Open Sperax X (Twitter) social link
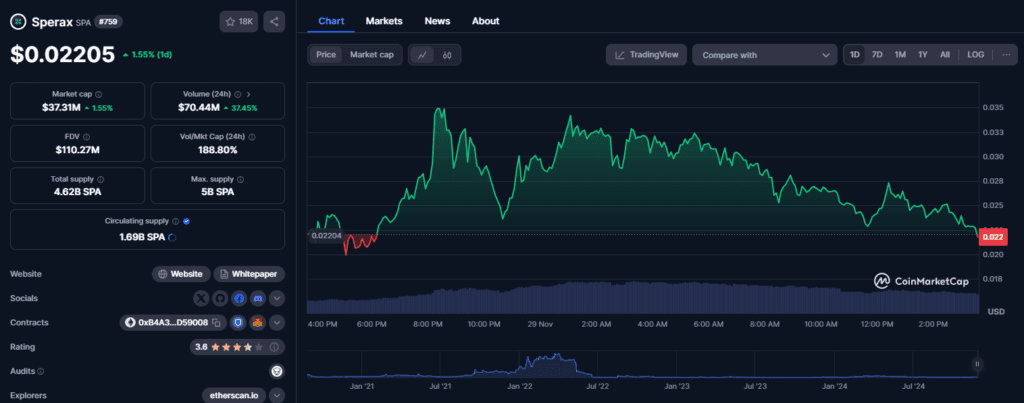 [x=202, y=298]
